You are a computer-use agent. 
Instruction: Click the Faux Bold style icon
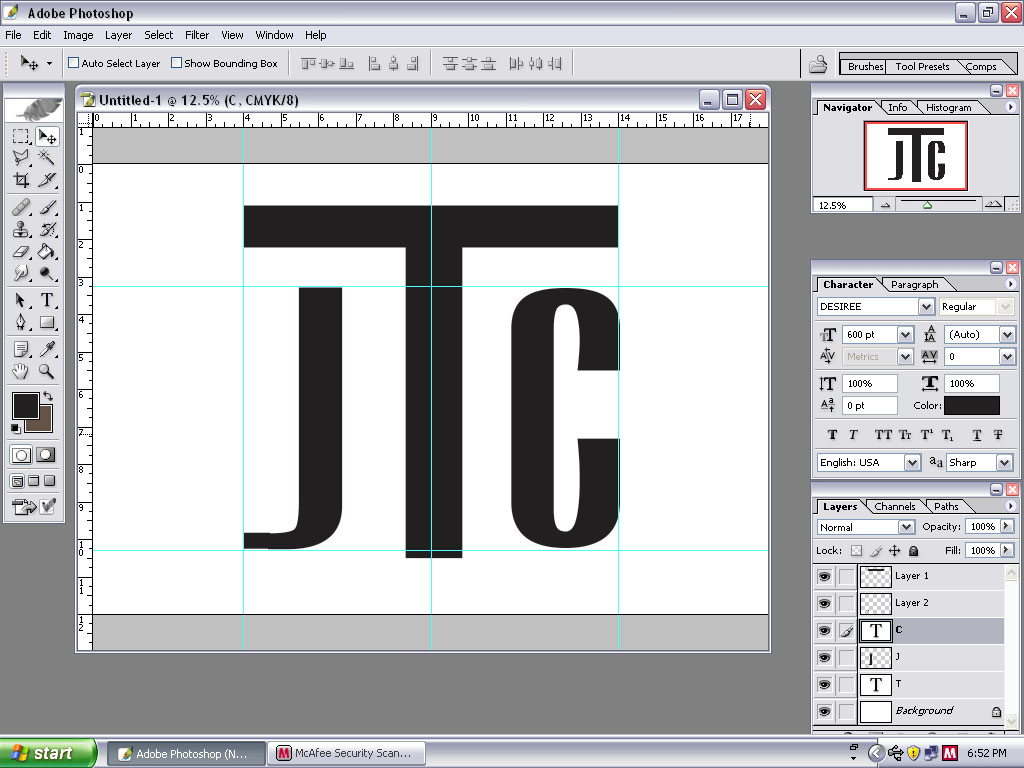[x=832, y=435]
